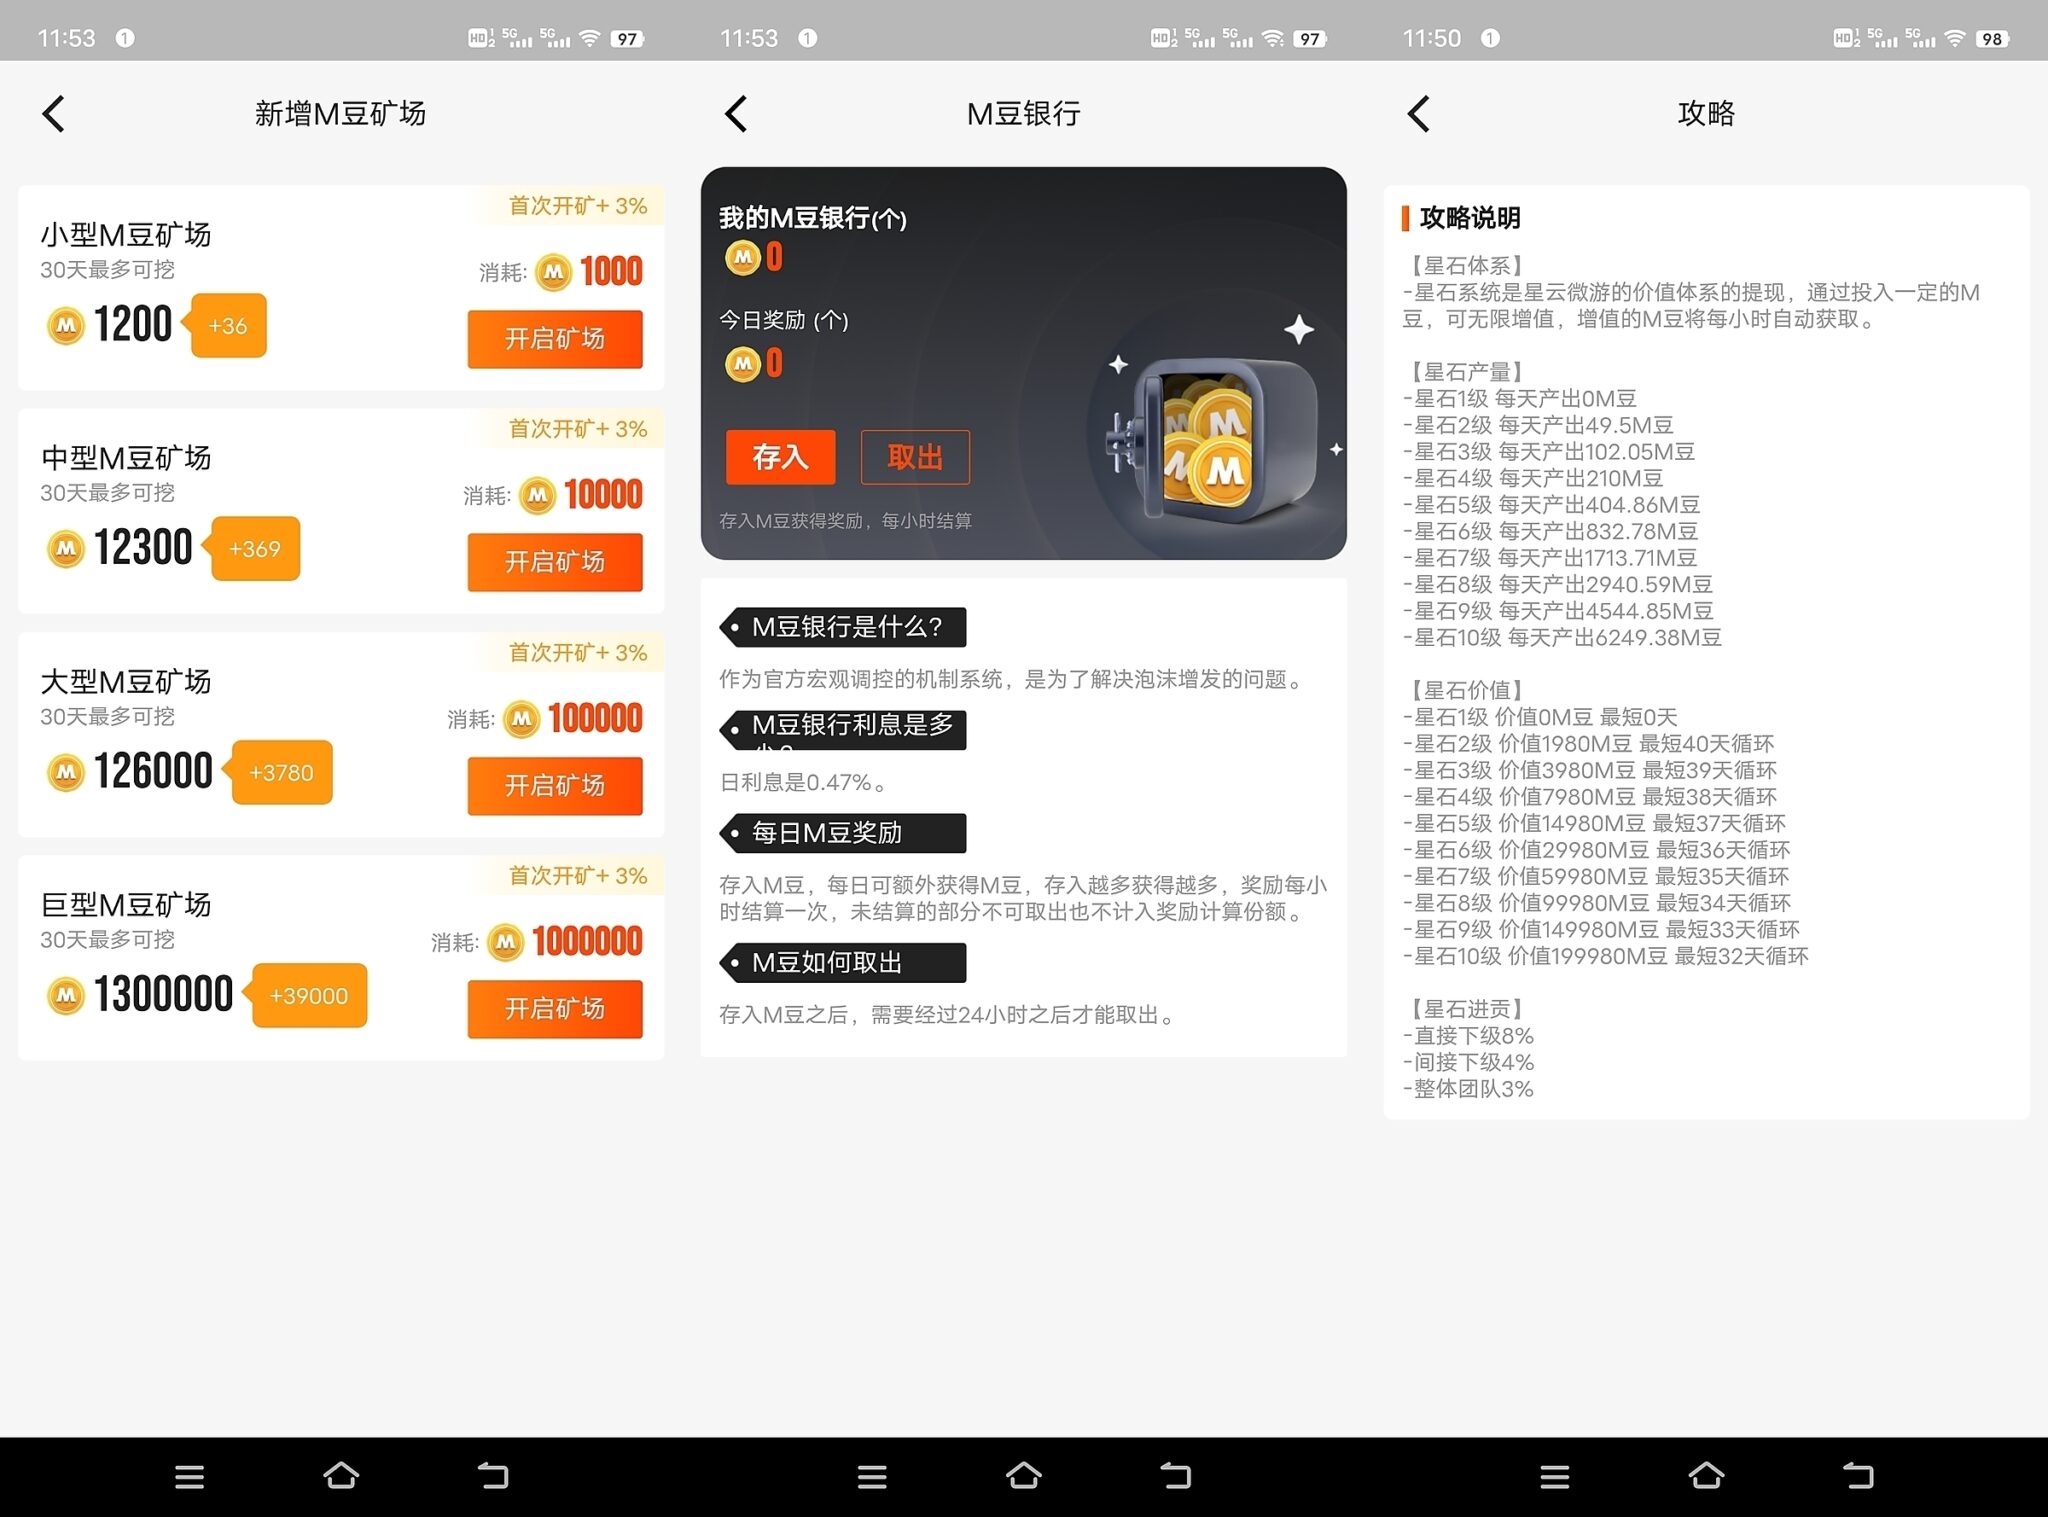Open 中型M豆矿场 with 开启矿场 button
This screenshot has width=2048, height=1517.
555,562
